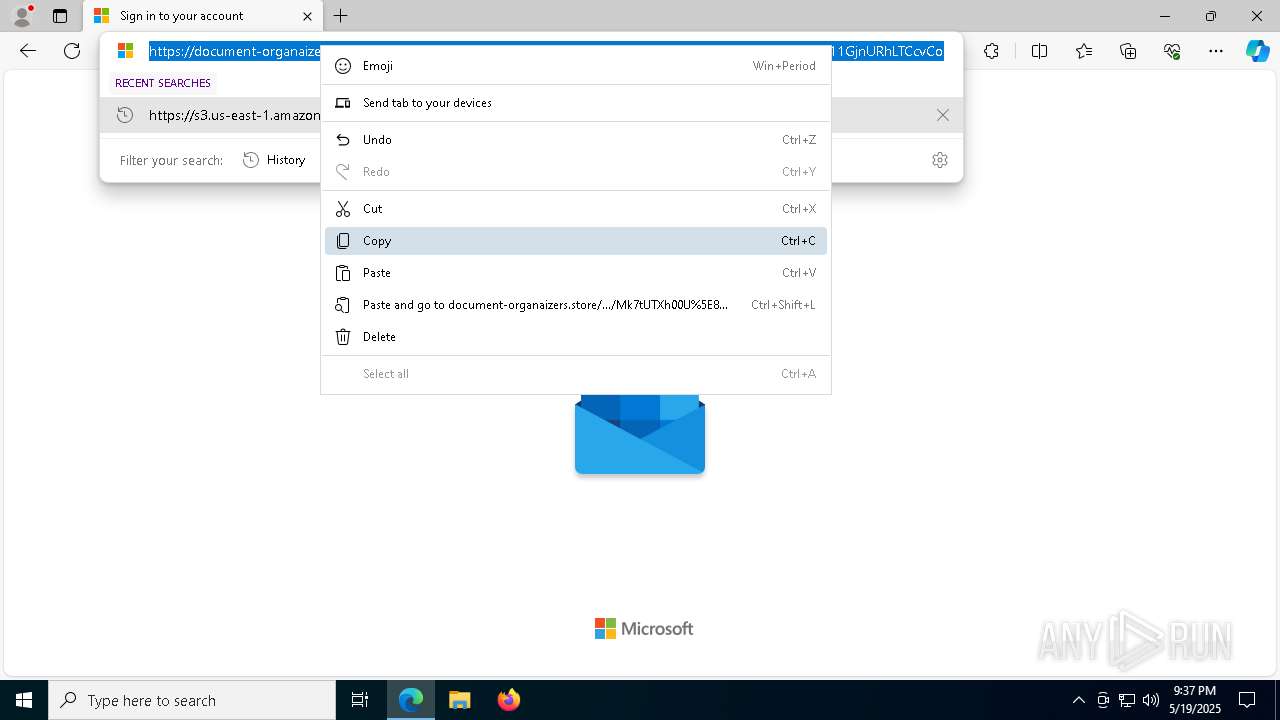Filter search by History

(x=275, y=160)
